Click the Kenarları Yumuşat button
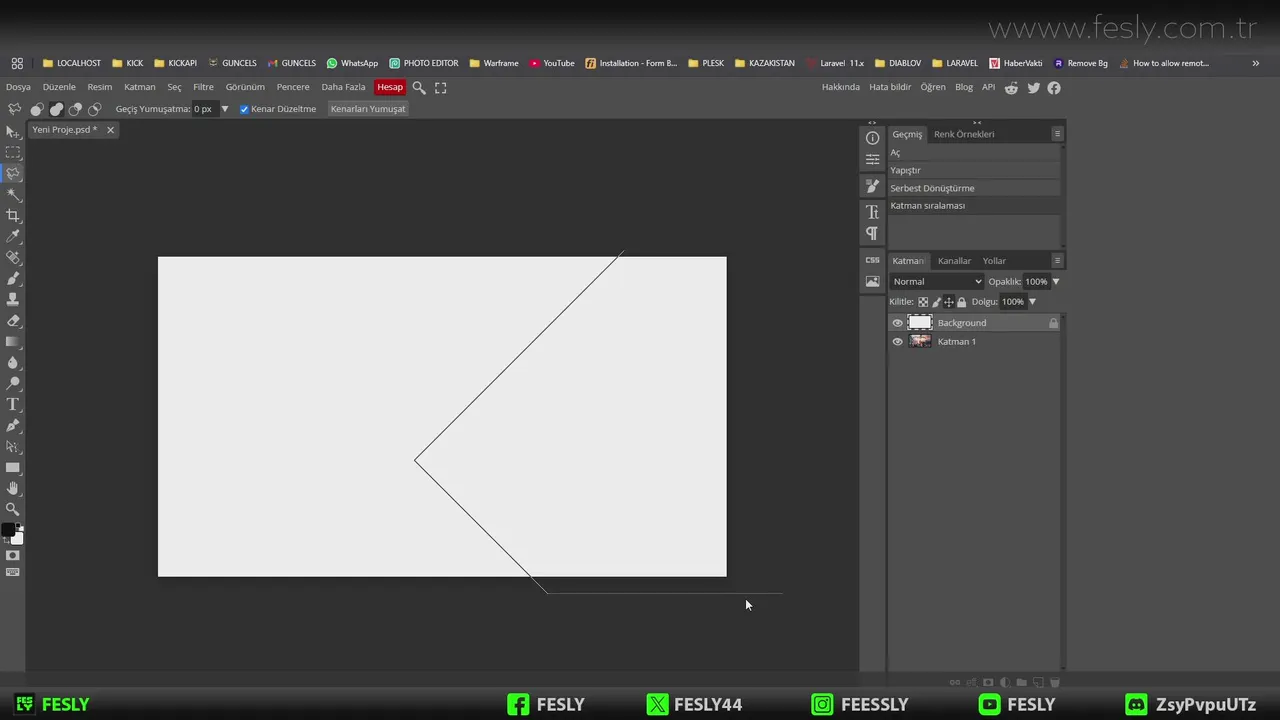 click(368, 109)
